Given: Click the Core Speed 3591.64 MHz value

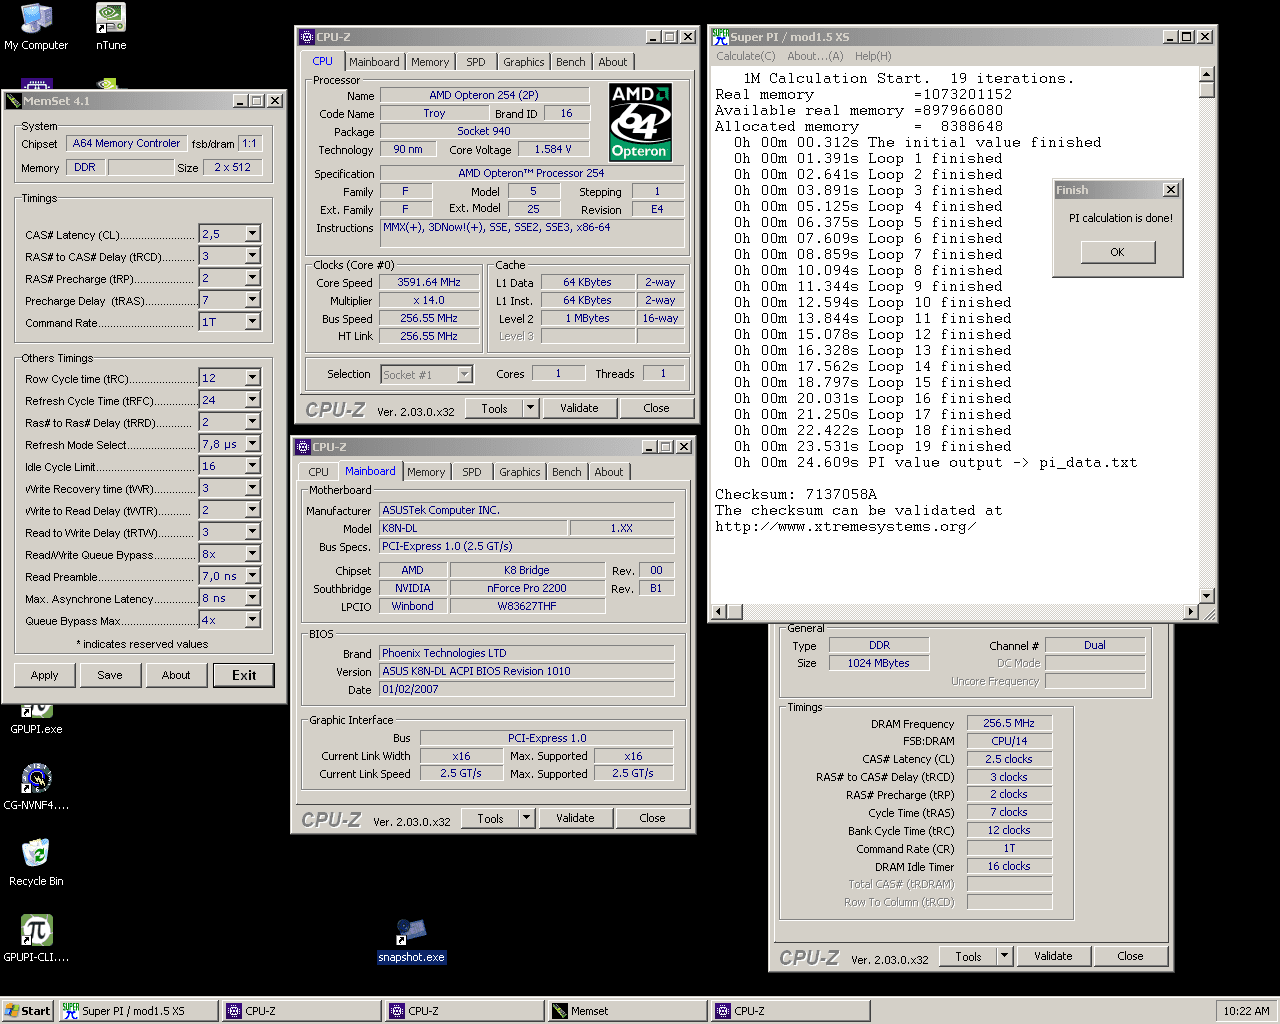Looking at the screenshot, I should 429,282.
